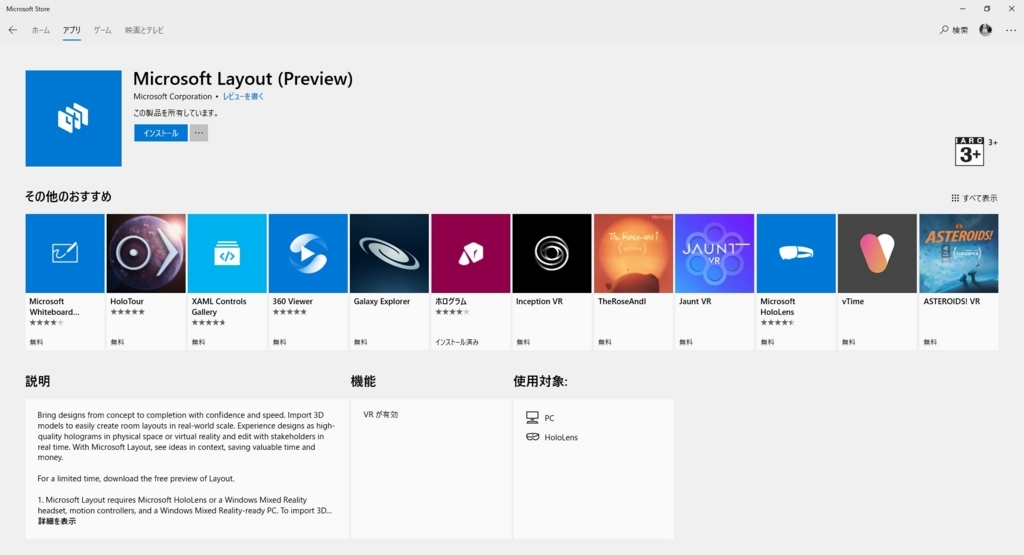Open the user account avatar

(985, 30)
